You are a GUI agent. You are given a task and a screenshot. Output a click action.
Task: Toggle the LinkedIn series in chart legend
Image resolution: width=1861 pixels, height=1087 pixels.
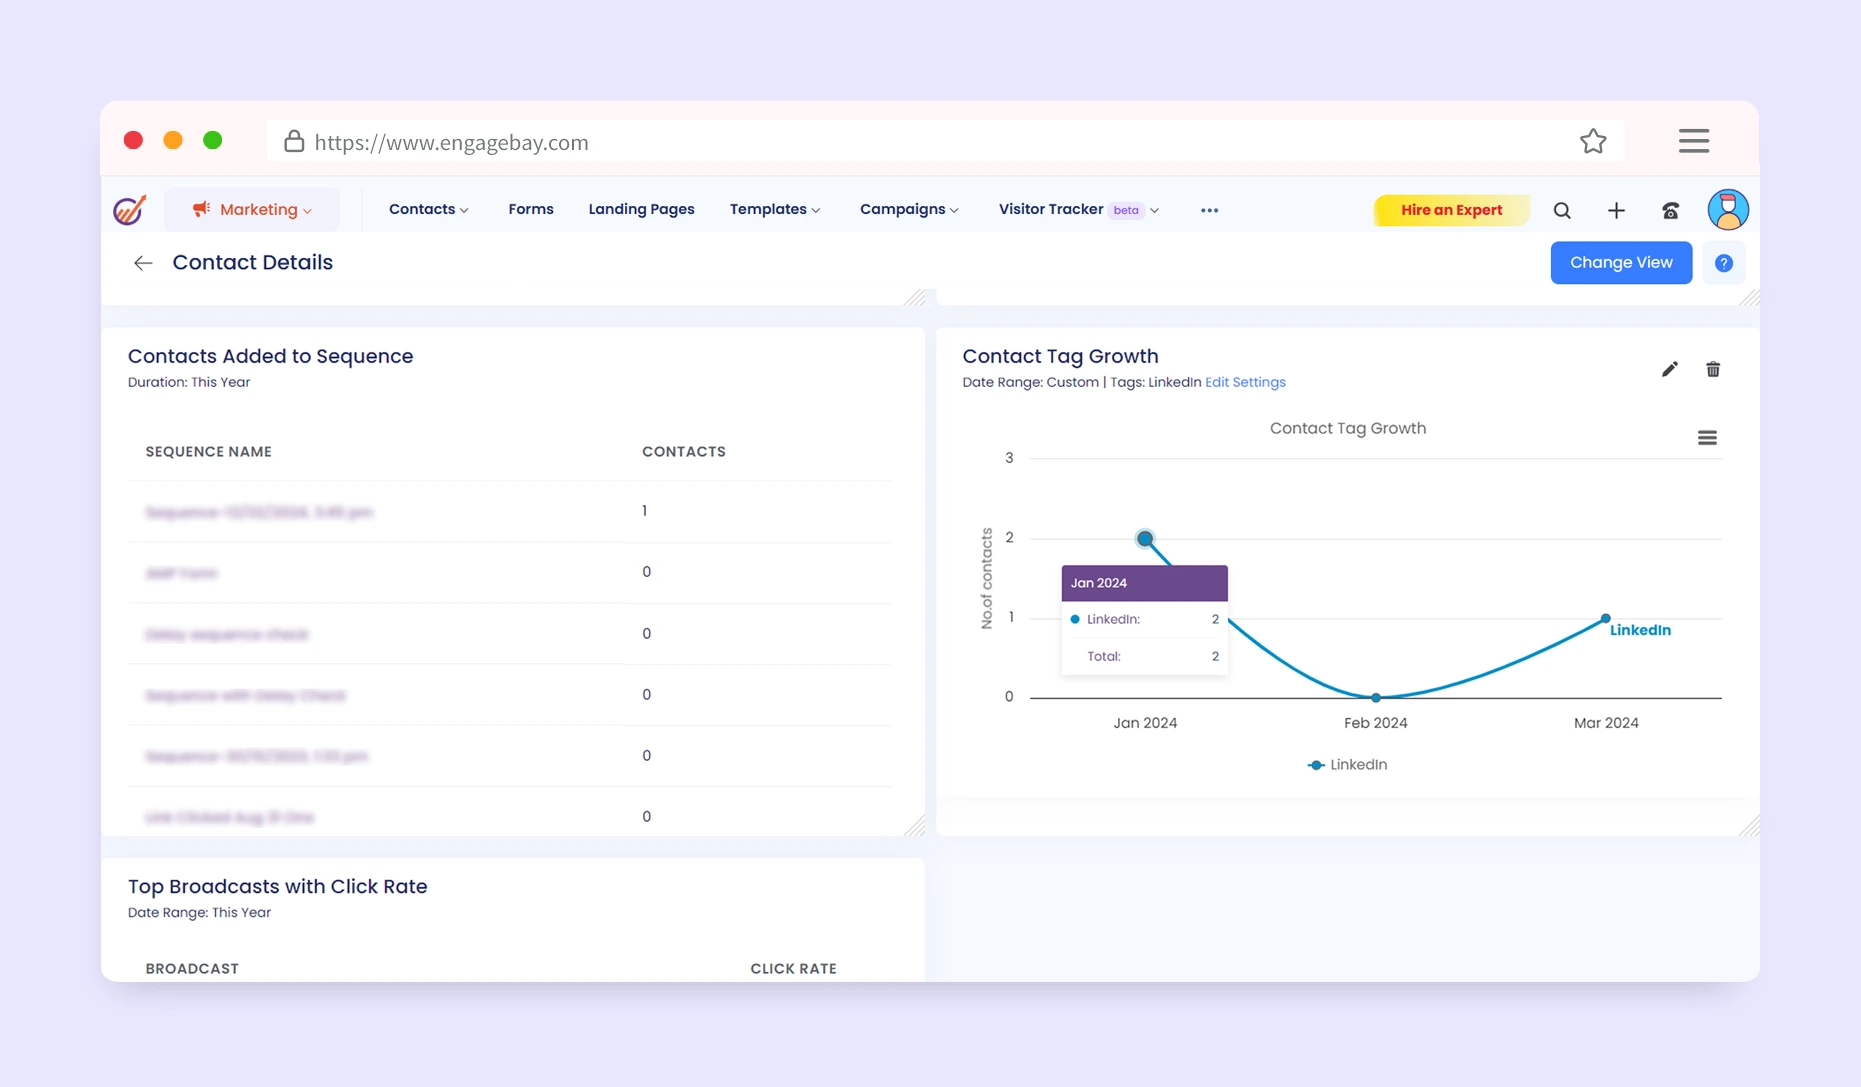click(x=1348, y=765)
